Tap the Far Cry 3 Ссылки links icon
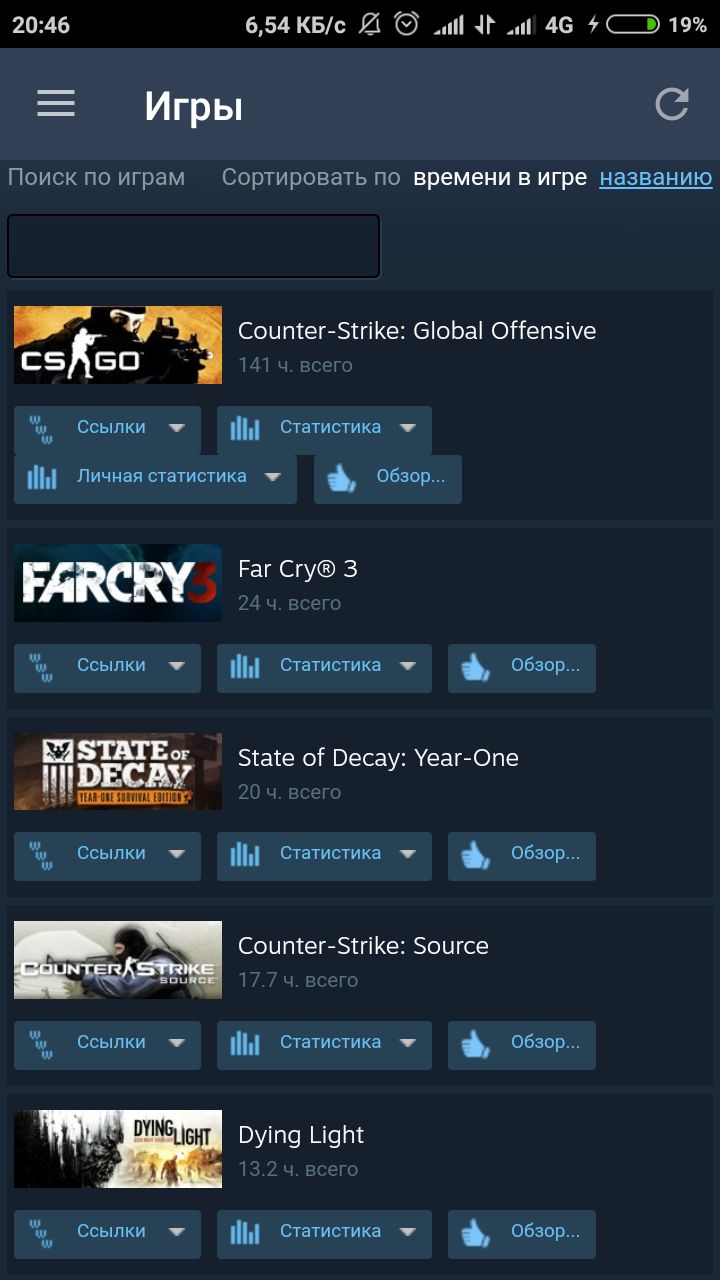720x1280 pixels. 41,667
